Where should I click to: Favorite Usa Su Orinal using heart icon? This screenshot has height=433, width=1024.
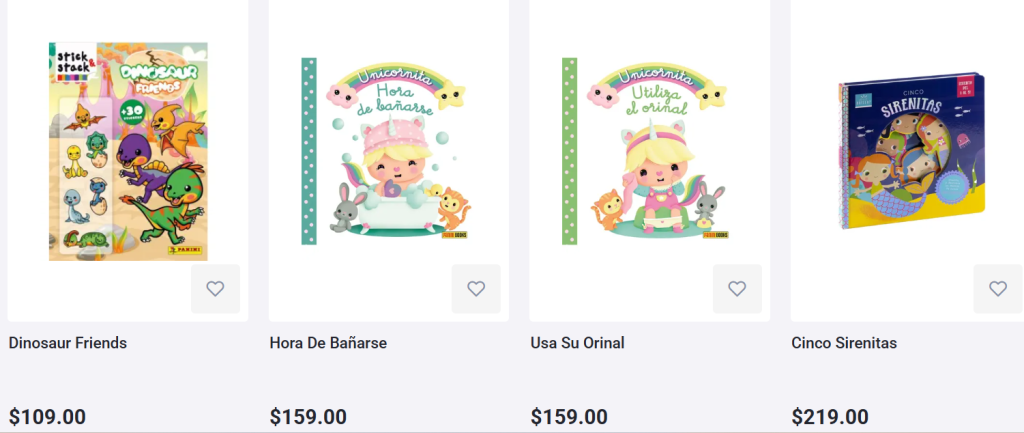(737, 289)
